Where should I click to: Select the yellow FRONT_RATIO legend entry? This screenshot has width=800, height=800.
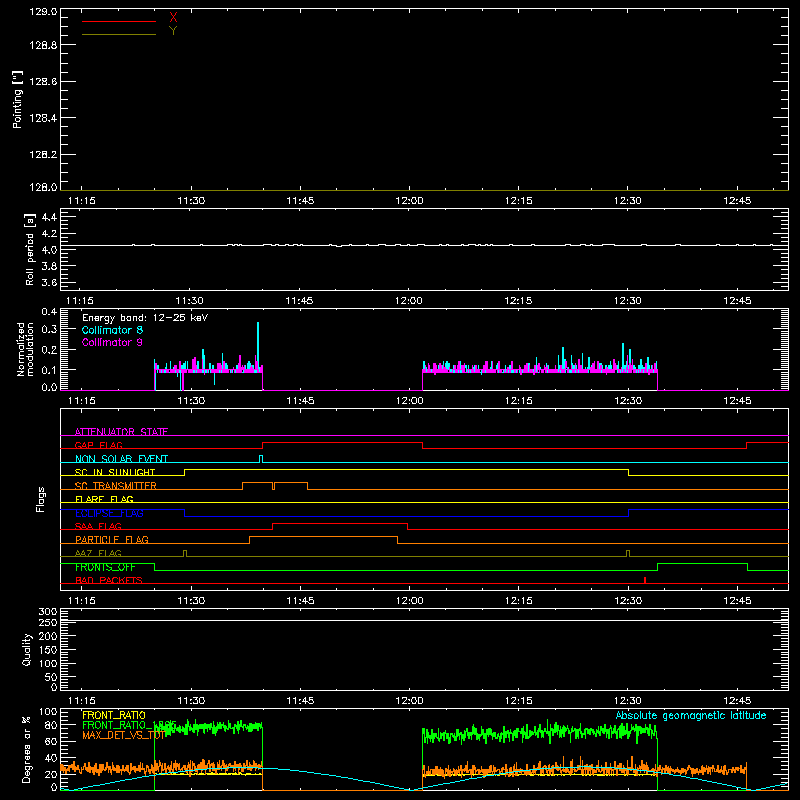(114, 715)
